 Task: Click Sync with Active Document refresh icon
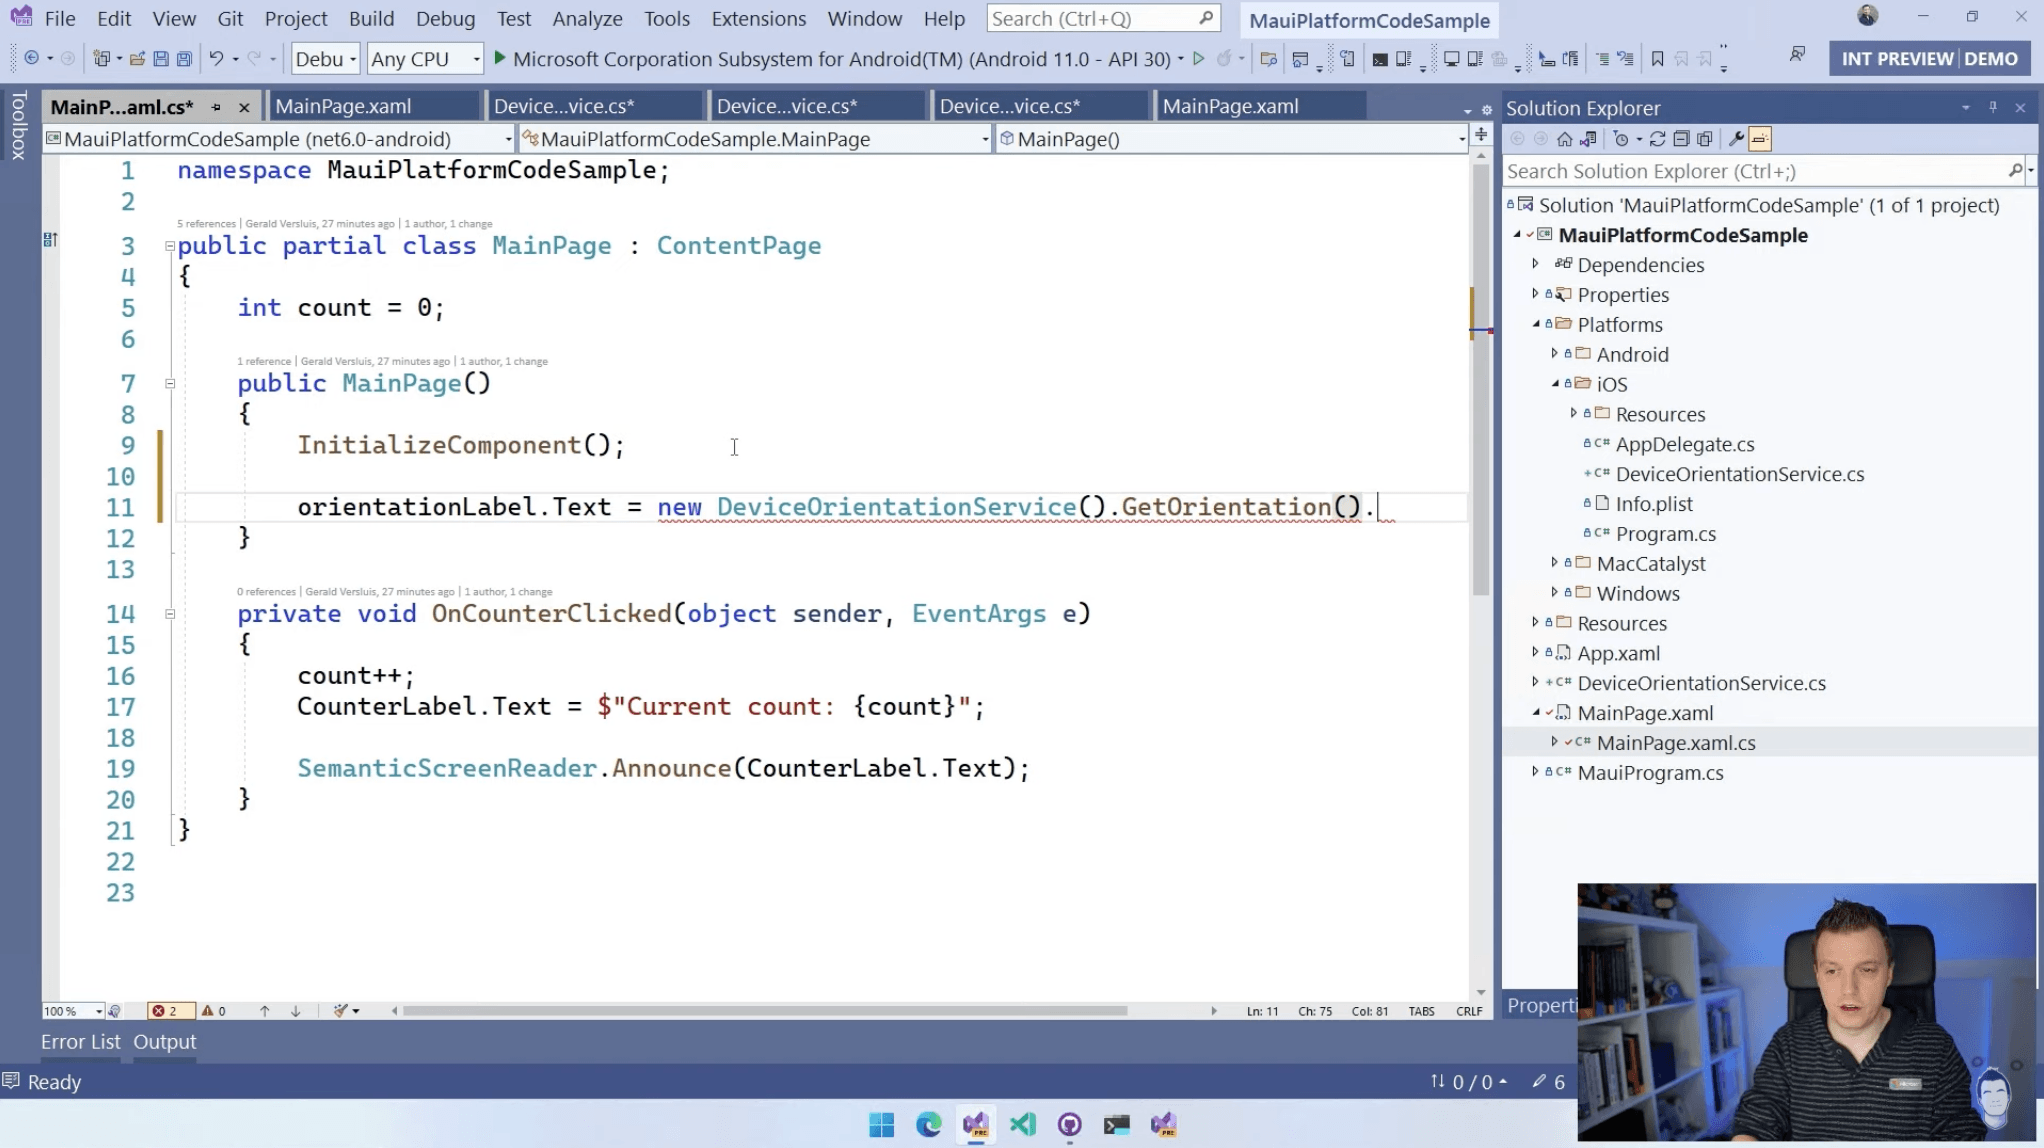[1658, 139]
